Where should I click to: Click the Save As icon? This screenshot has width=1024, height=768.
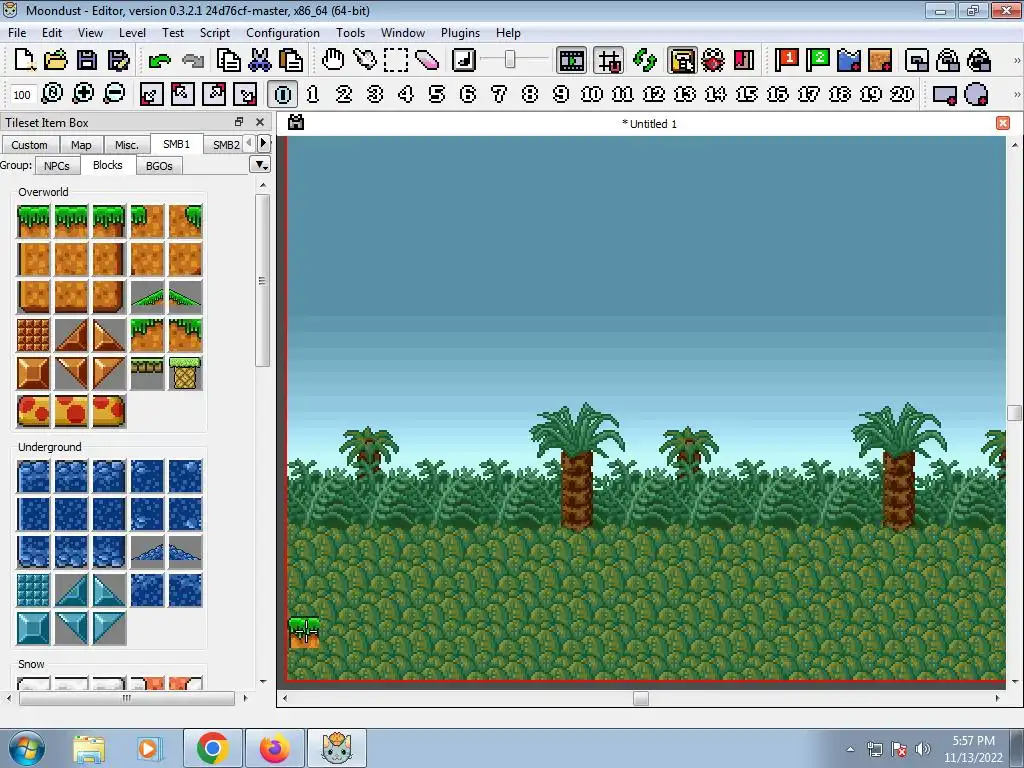118,60
